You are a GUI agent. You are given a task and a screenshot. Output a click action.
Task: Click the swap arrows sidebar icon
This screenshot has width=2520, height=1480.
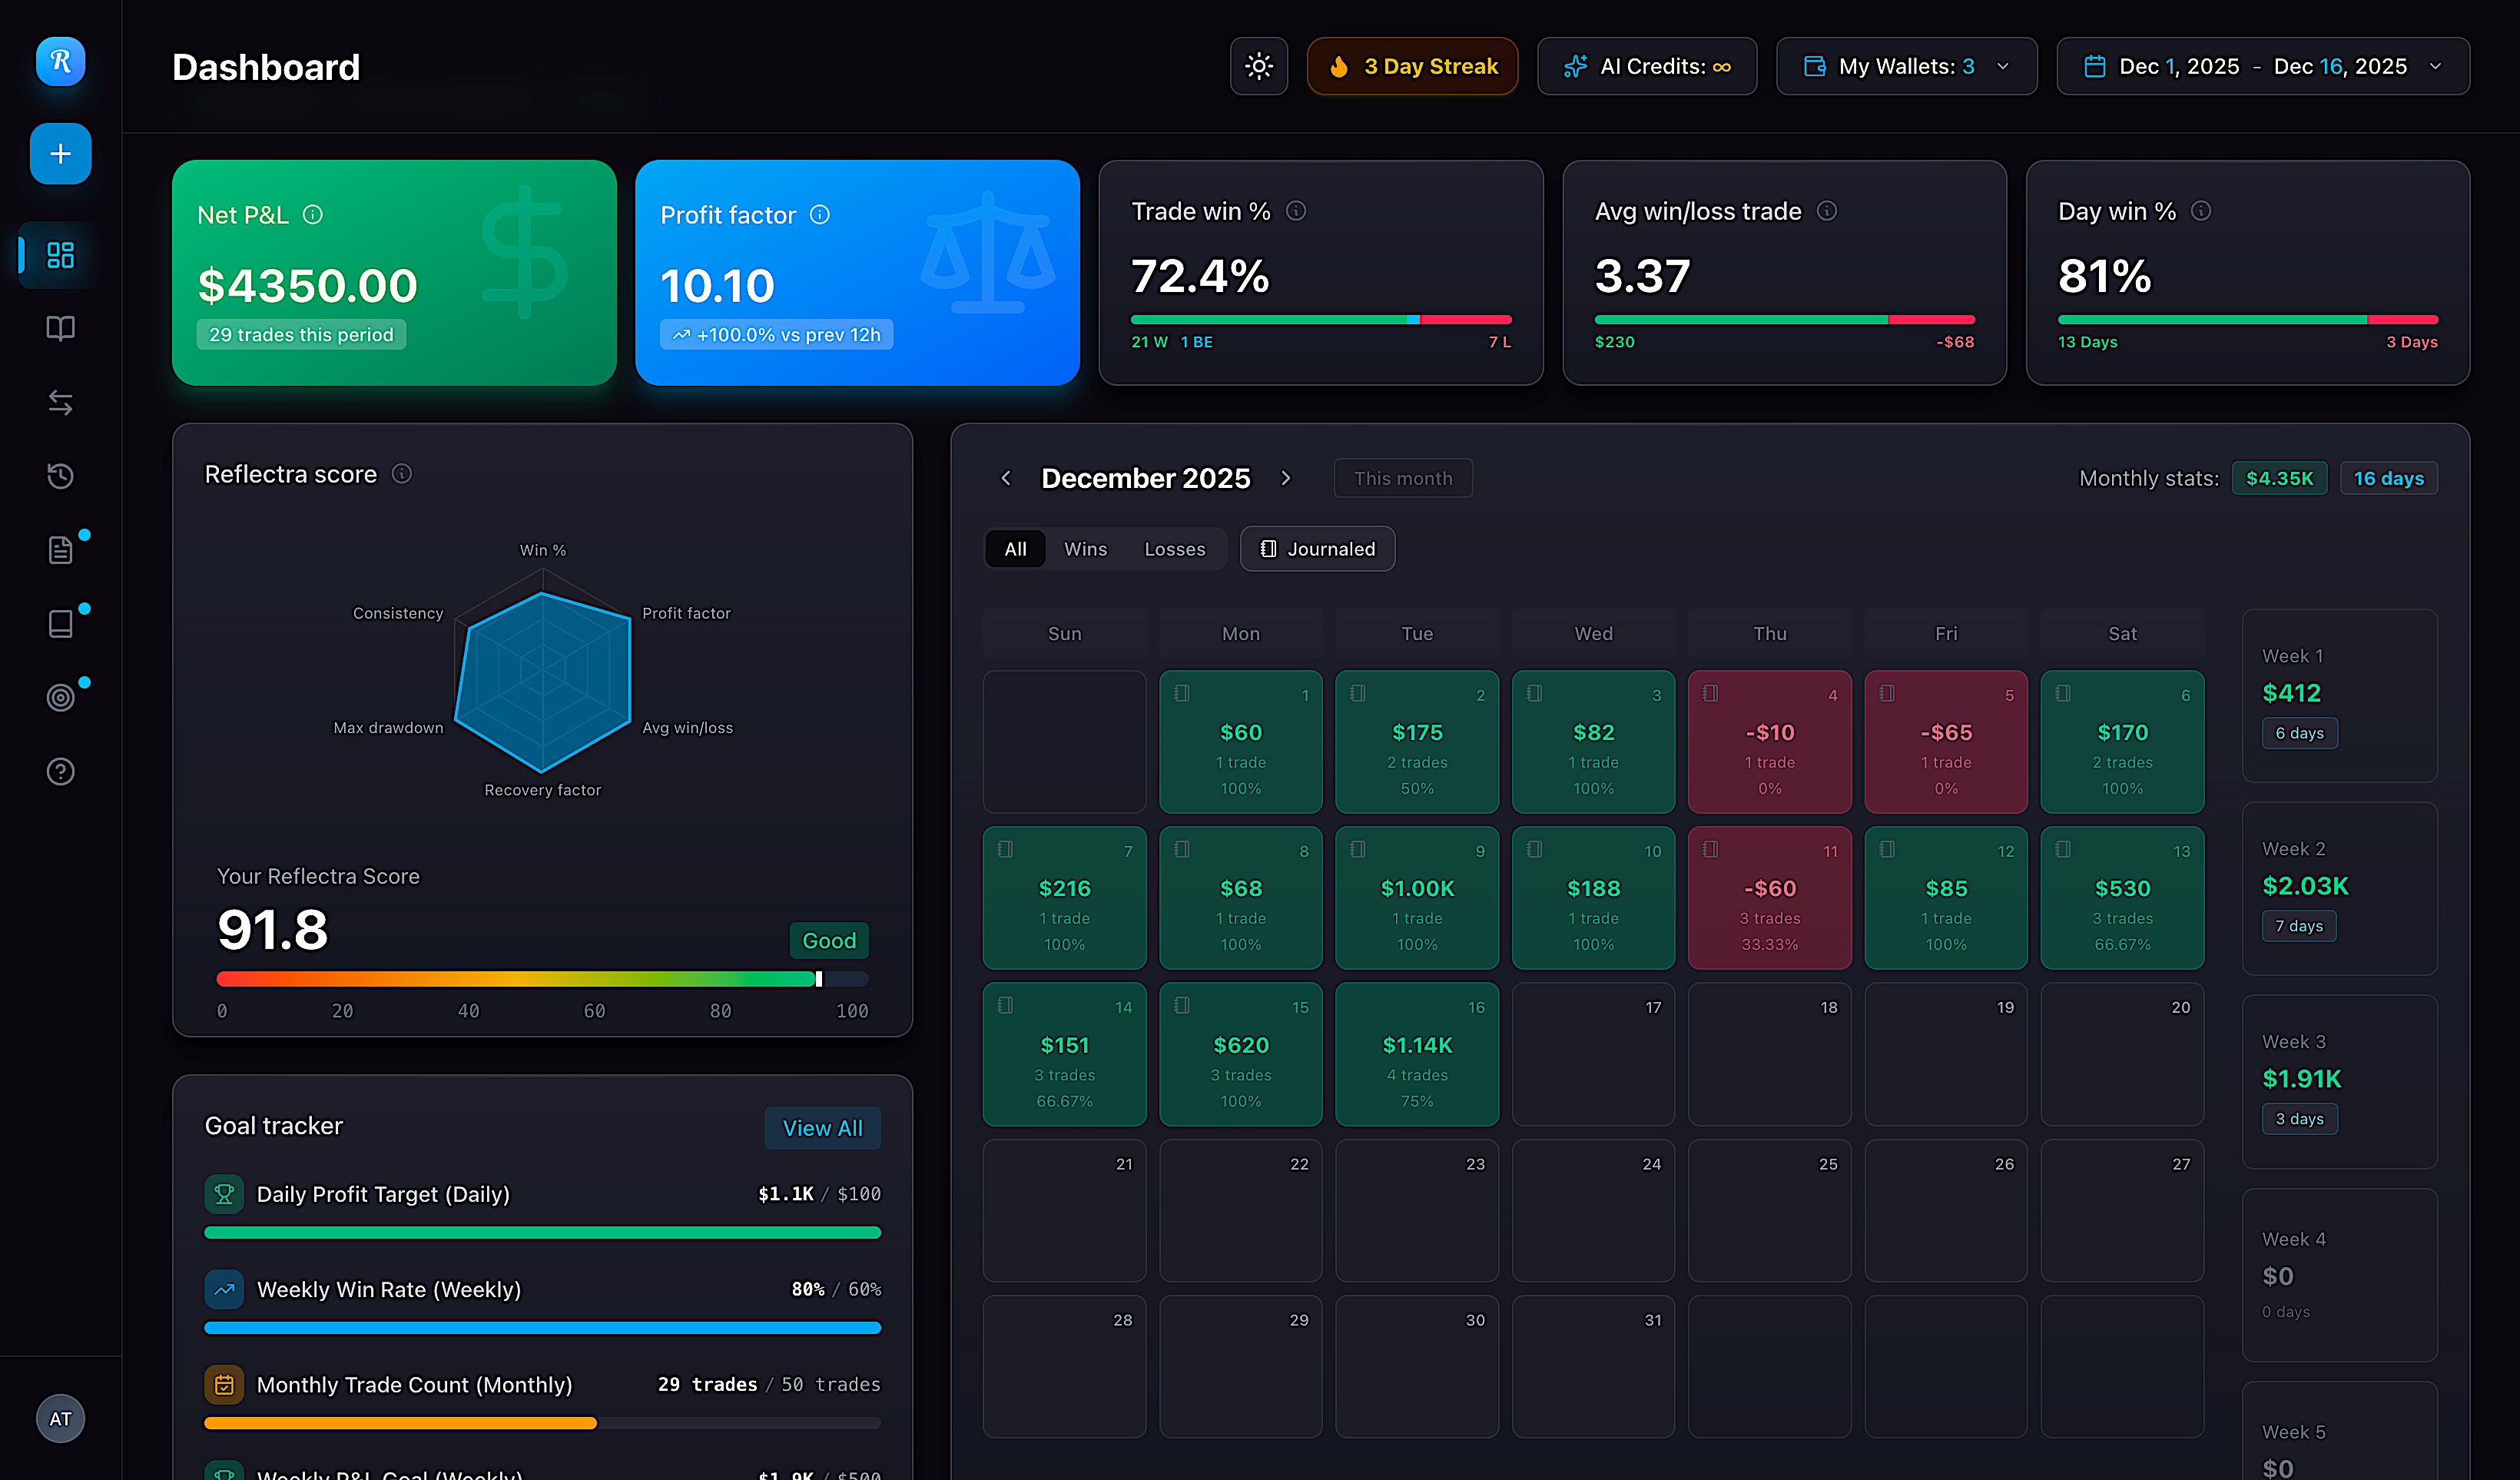tap(60, 402)
